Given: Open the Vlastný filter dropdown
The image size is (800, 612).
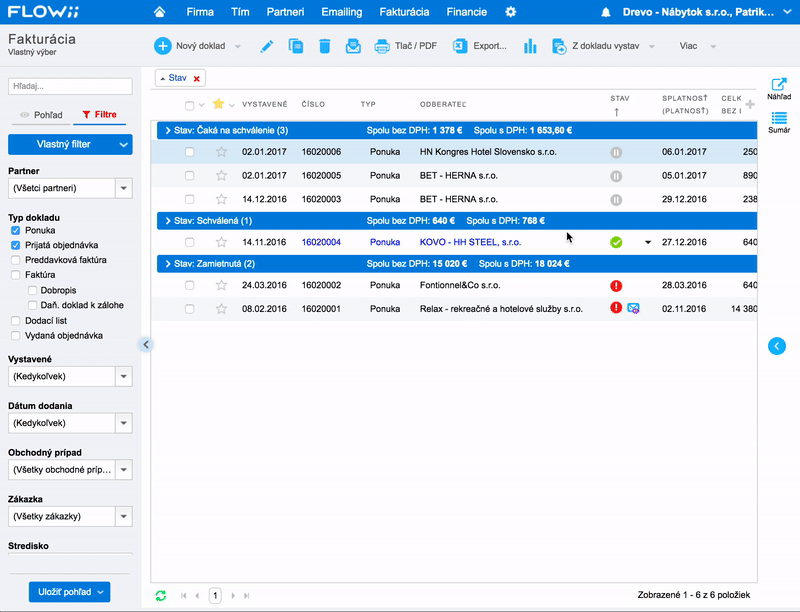Looking at the screenshot, I should (x=70, y=144).
